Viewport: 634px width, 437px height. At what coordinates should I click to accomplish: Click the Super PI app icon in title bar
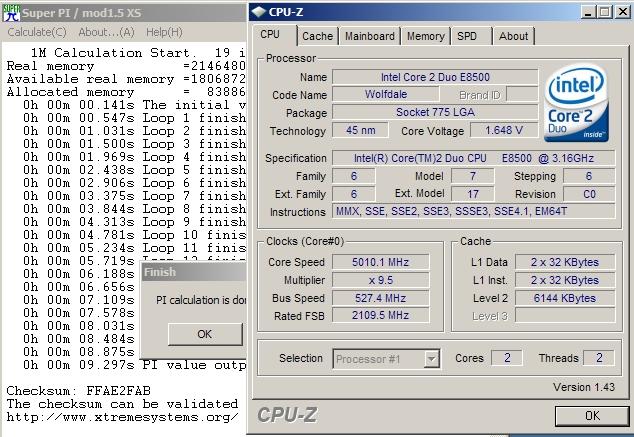11,13
